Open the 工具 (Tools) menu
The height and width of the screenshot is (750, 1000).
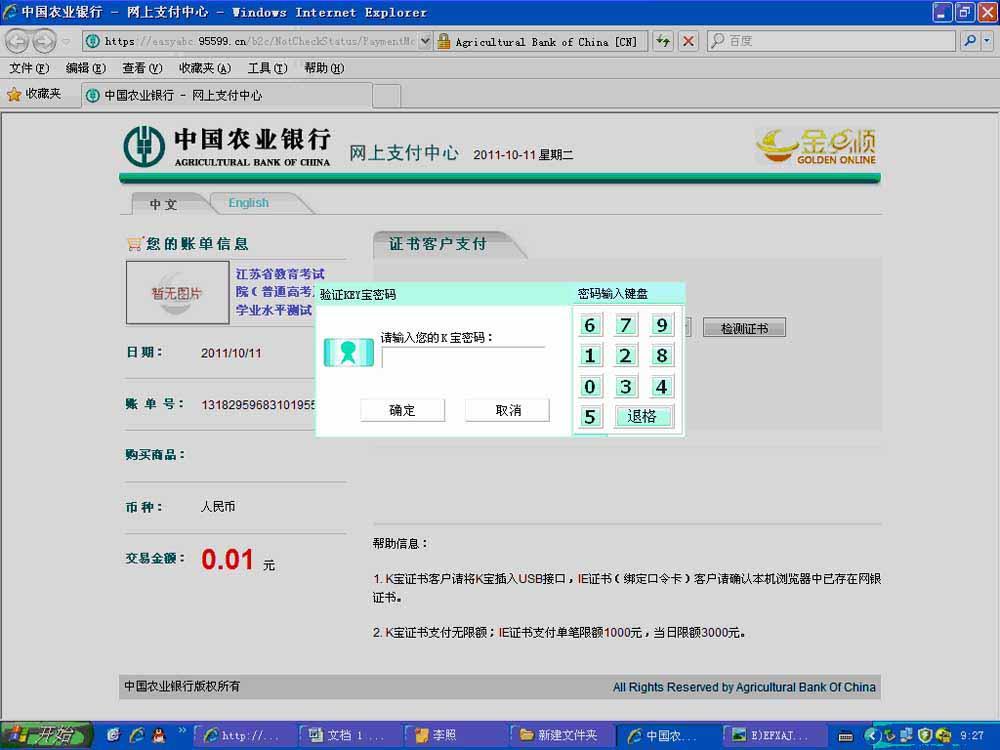(266, 68)
